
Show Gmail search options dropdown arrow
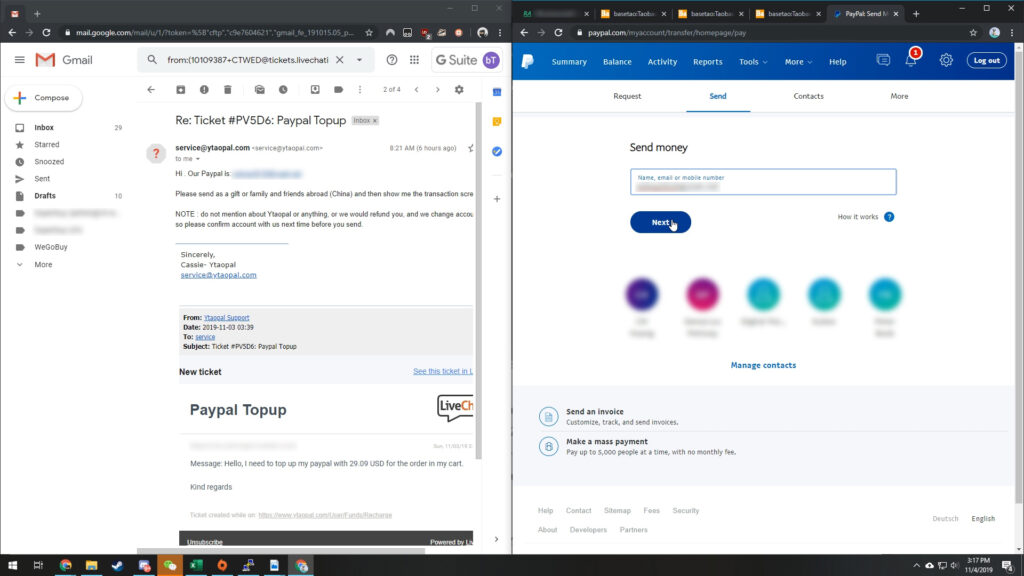(x=359, y=60)
